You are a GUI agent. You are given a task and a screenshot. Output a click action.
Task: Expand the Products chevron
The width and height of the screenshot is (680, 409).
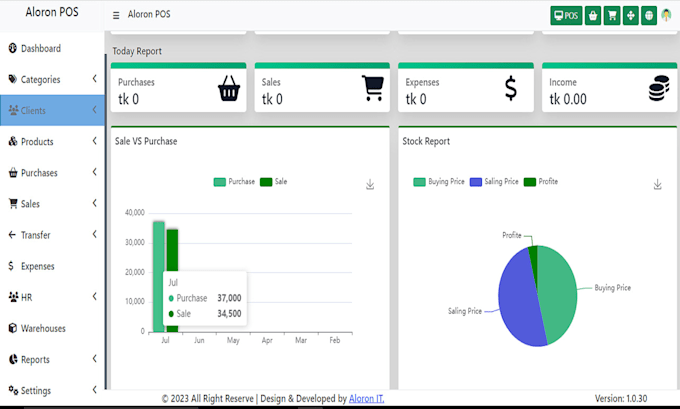[95, 141]
